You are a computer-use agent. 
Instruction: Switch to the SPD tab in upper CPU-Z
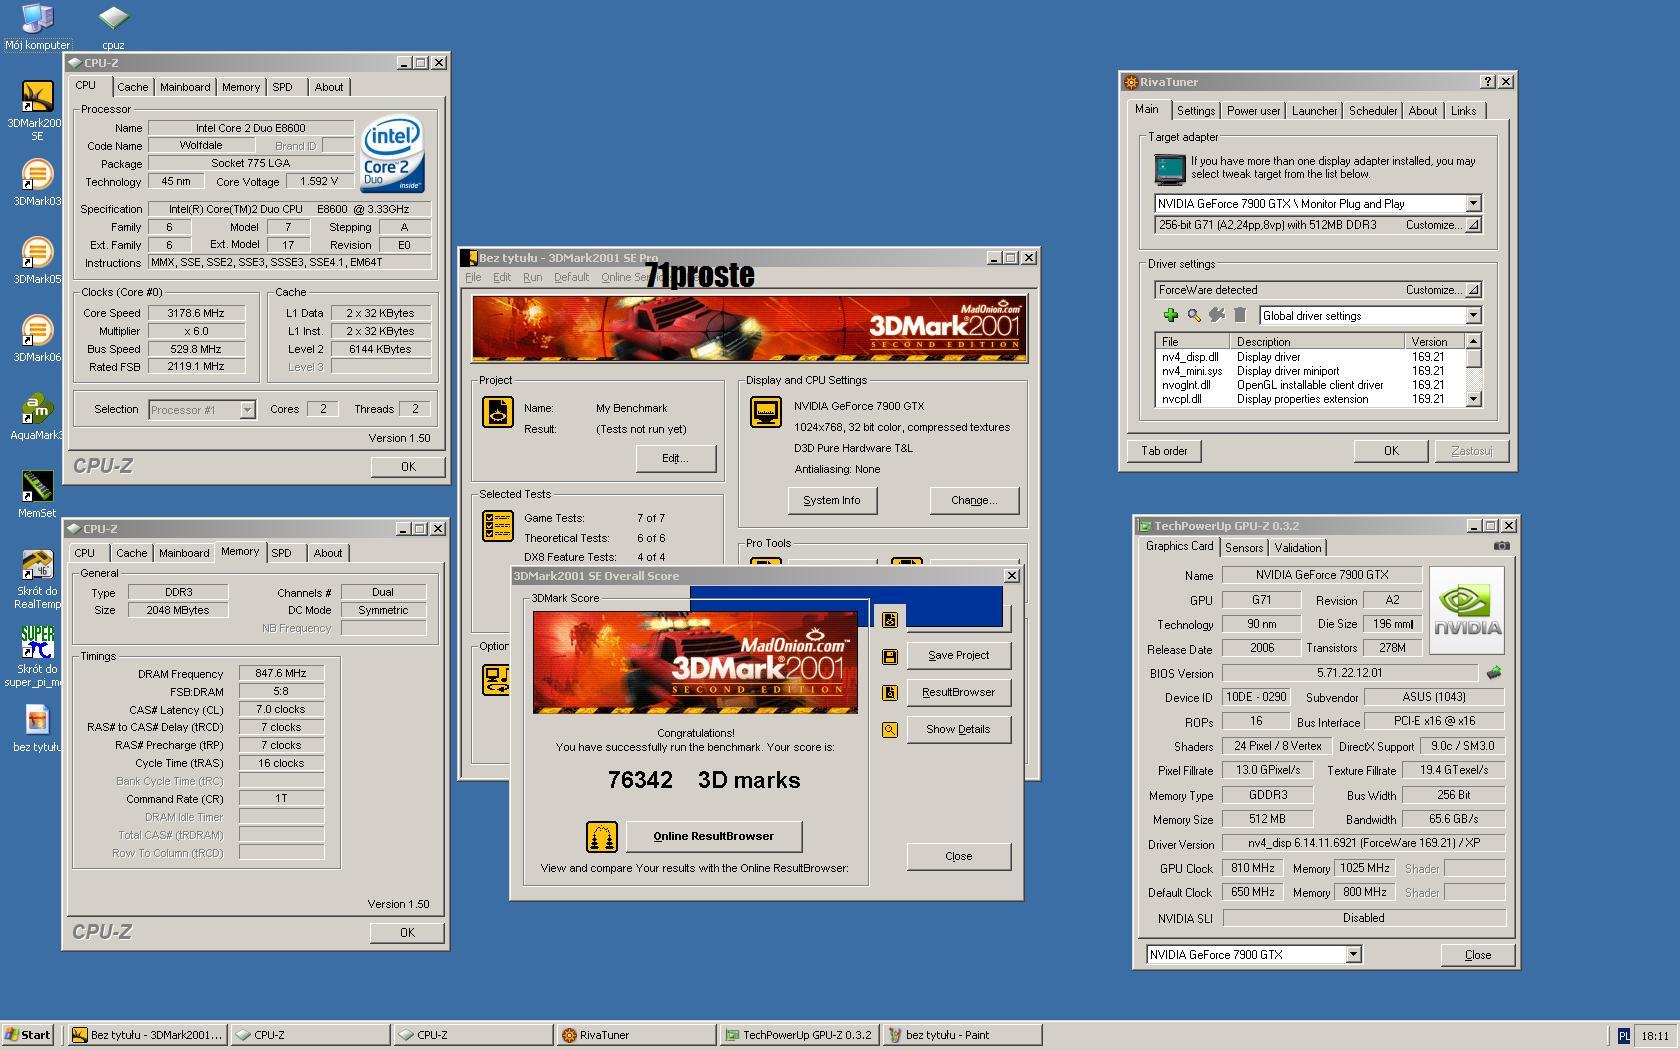click(x=283, y=87)
